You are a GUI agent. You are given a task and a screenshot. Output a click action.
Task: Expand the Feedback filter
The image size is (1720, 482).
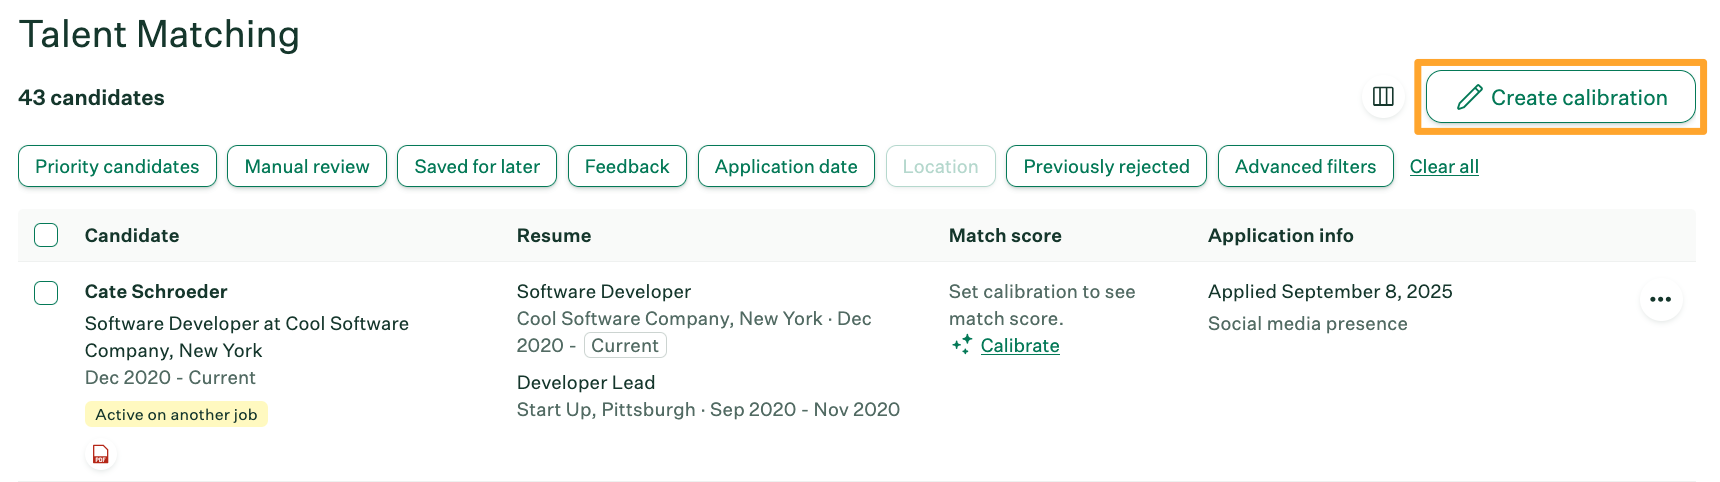(x=627, y=166)
